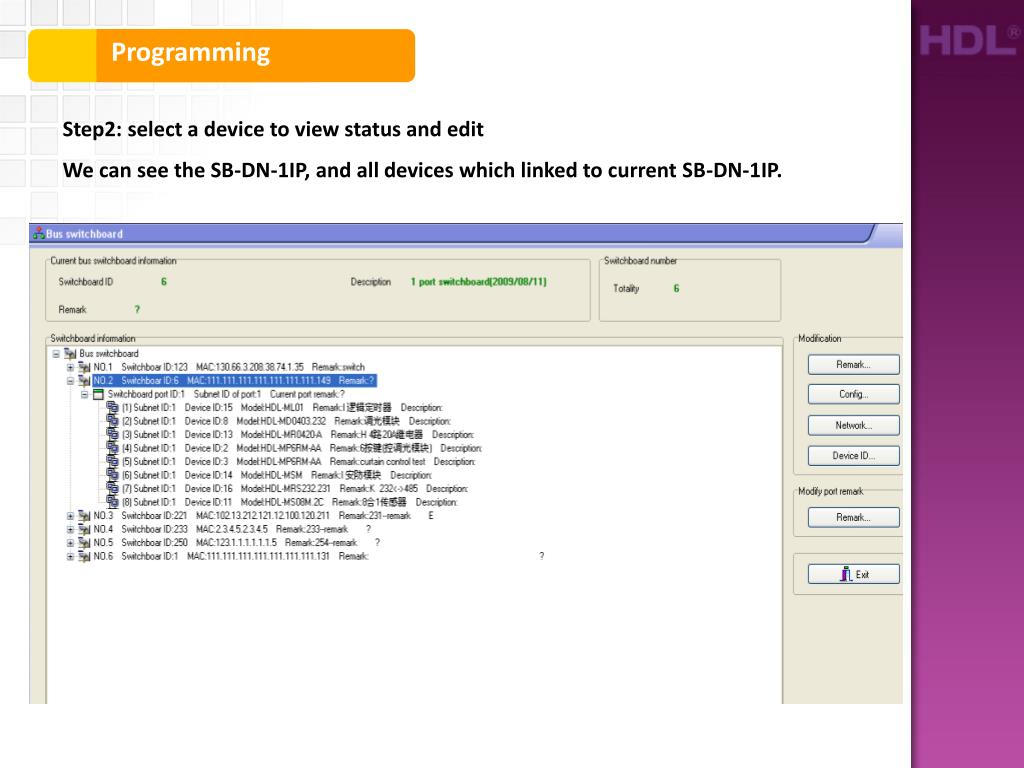Click device icon for HDL-MR0420-A row
This screenshot has height=768, width=1024.
(112, 435)
